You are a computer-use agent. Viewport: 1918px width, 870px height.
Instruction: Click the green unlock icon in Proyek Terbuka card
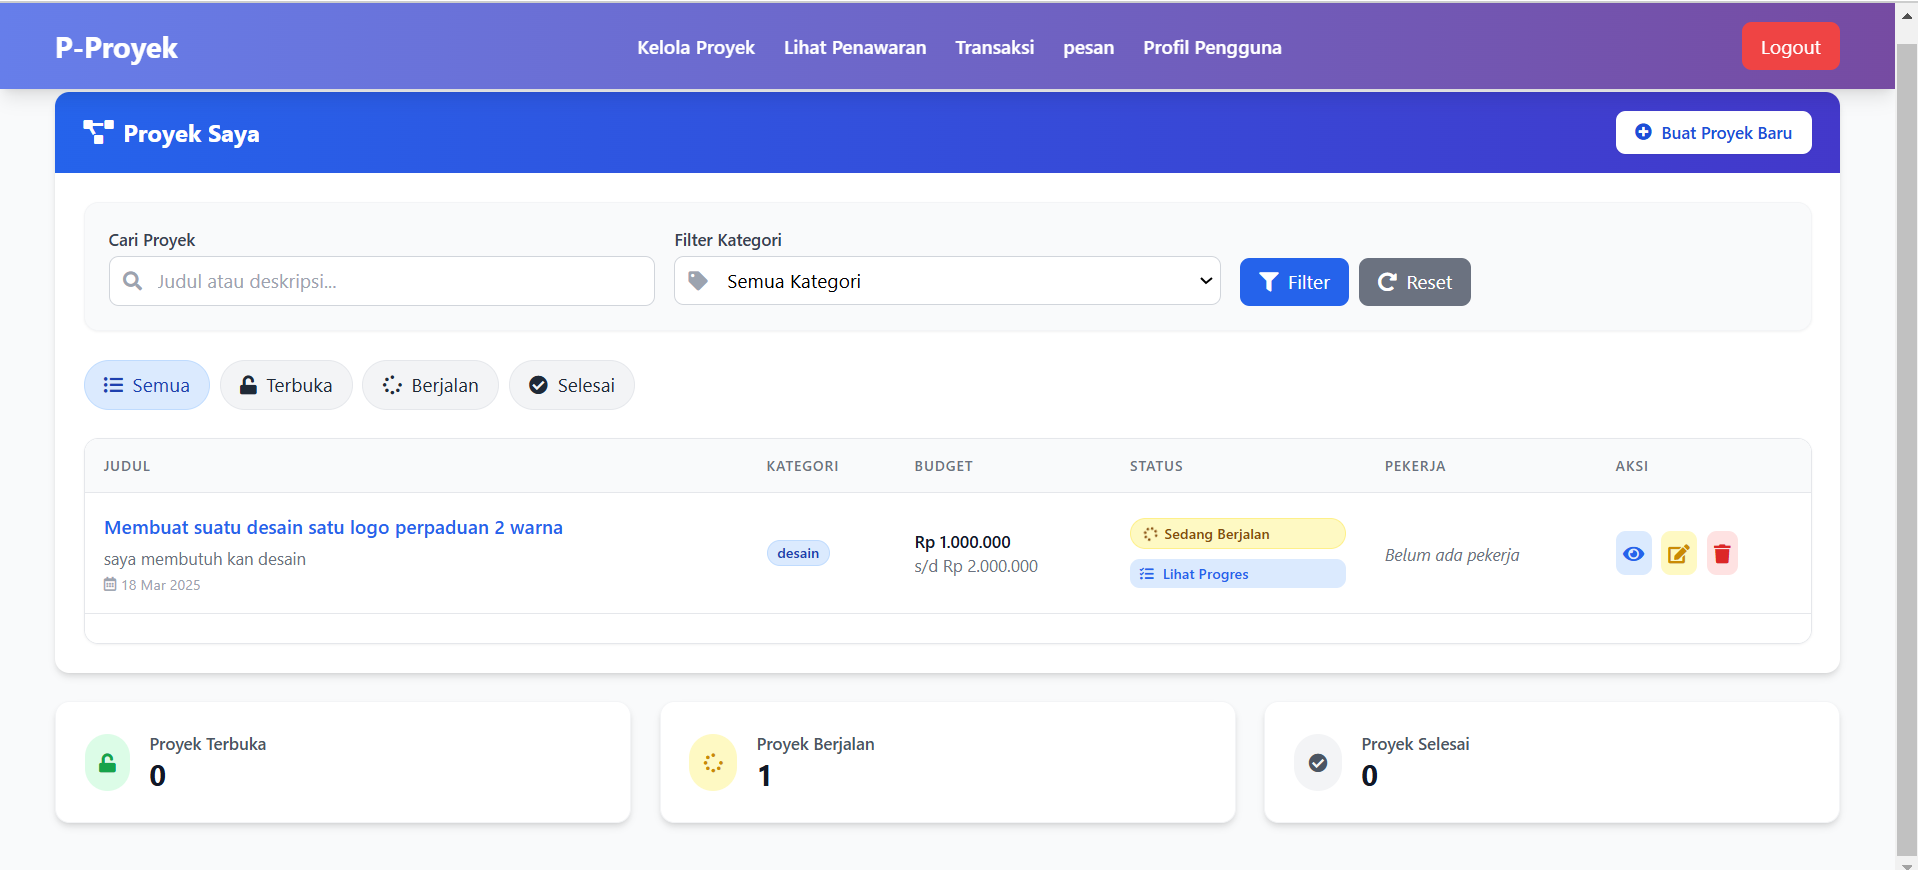tap(107, 763)
